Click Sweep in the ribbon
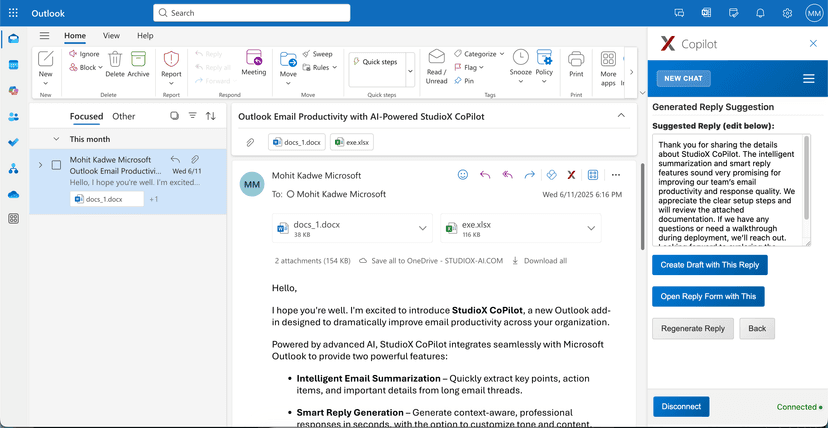 [317, 54]
